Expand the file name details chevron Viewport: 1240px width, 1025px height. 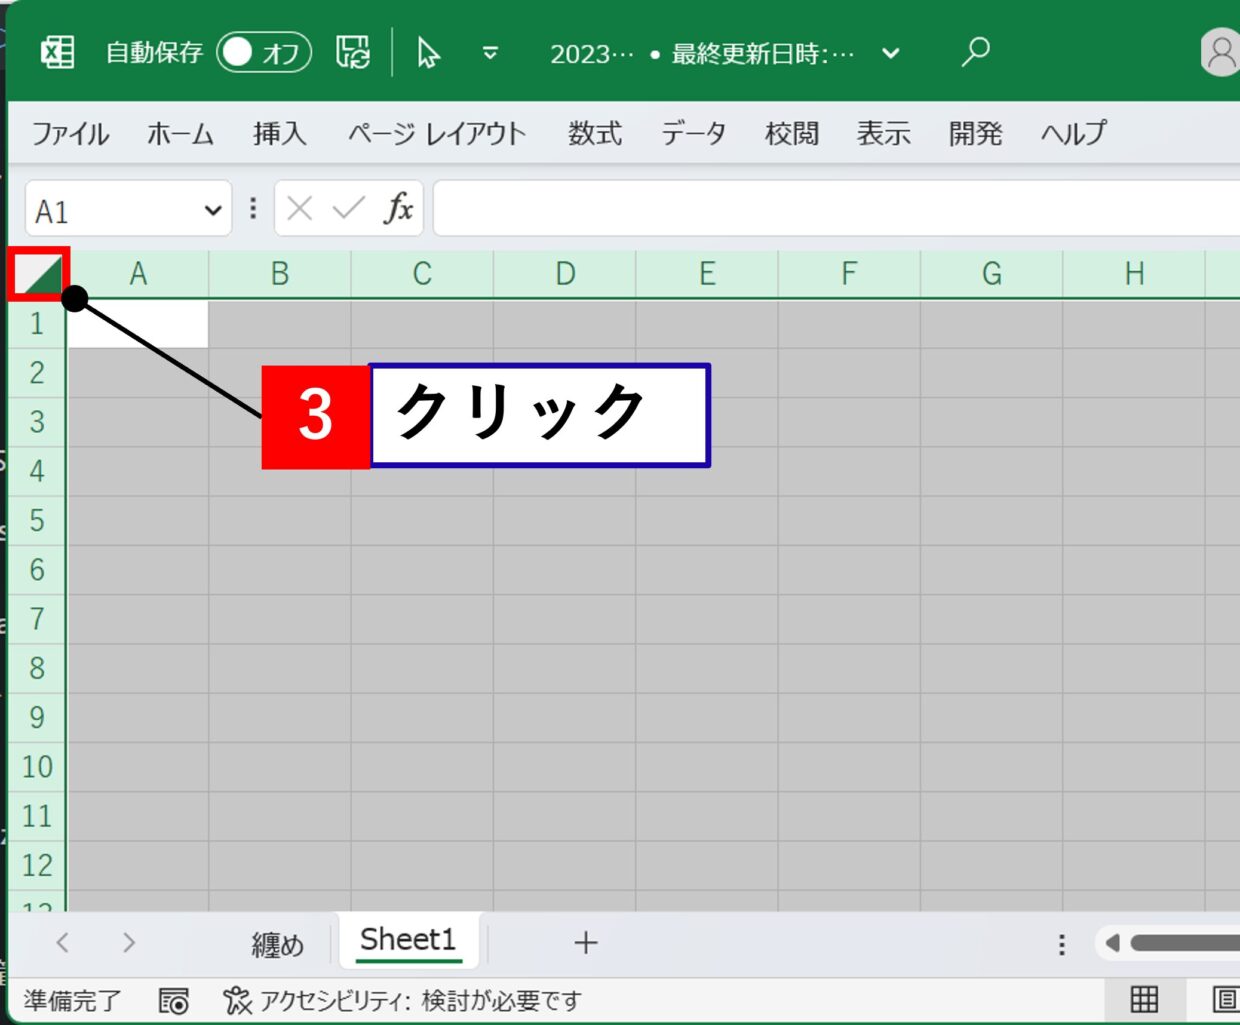(890, 53)
